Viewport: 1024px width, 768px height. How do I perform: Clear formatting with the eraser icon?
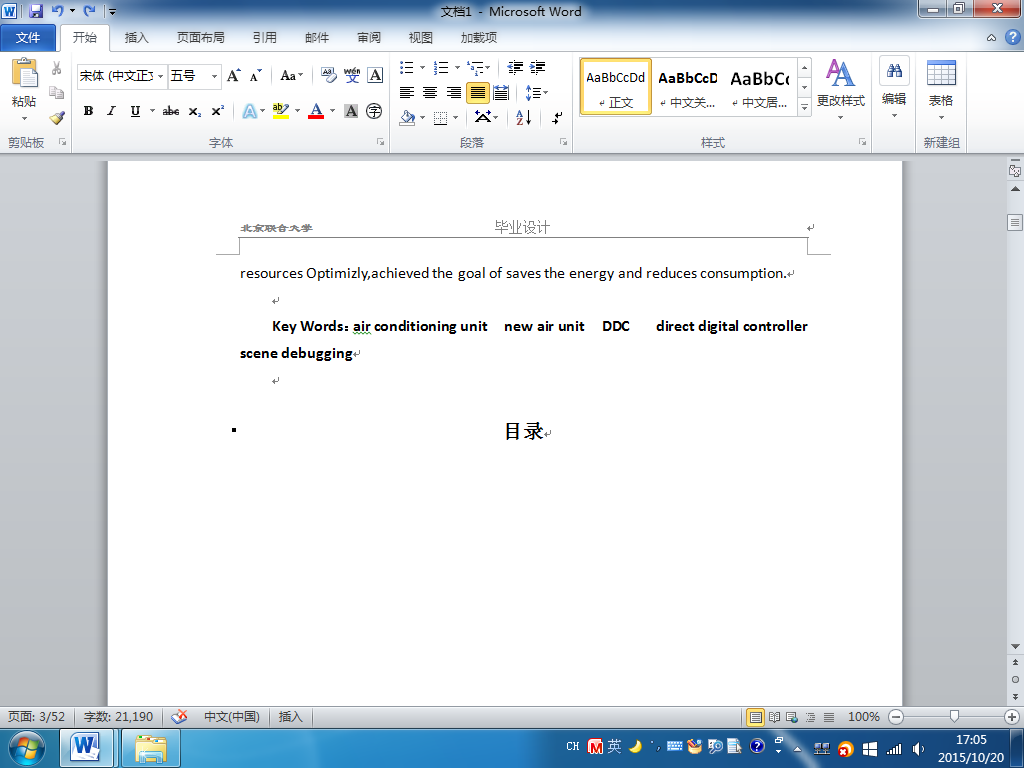tap(328, 76)
